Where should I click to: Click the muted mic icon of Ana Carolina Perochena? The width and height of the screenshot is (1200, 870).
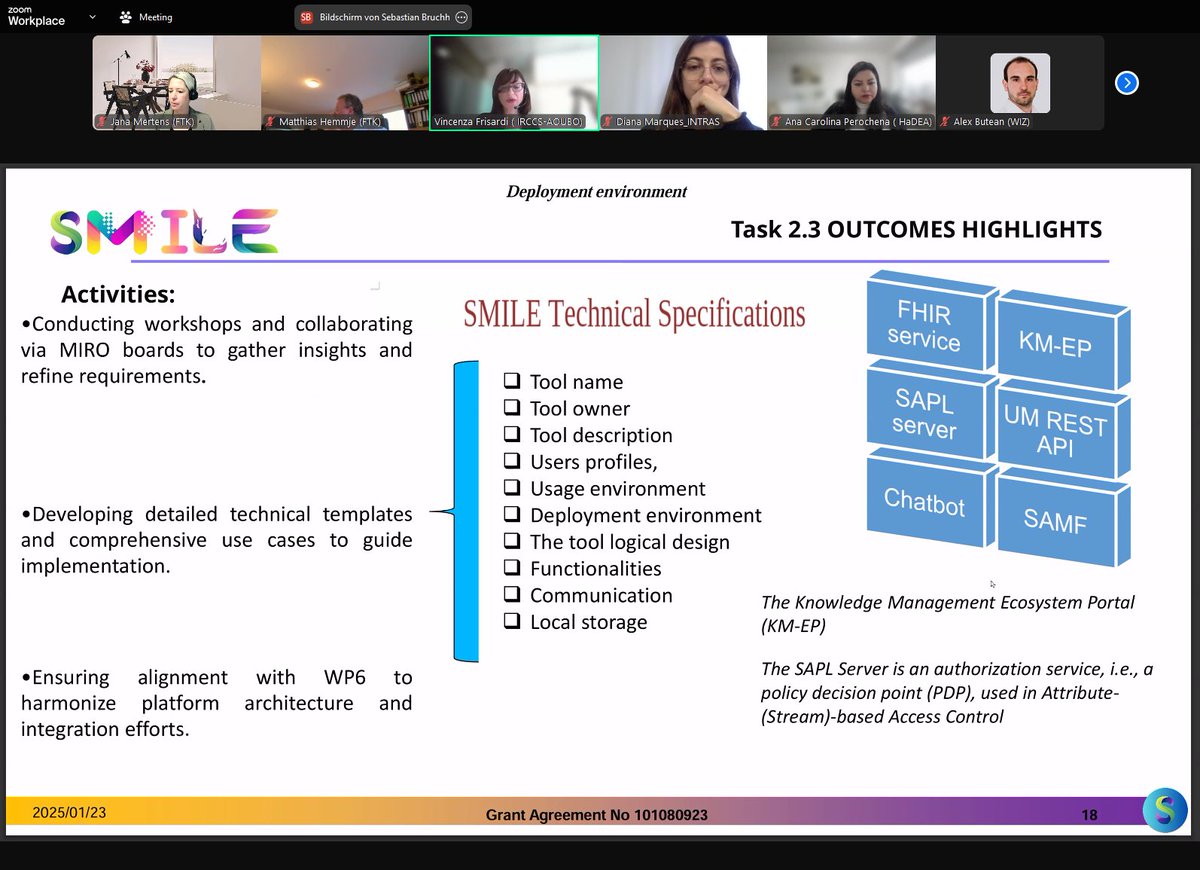(x=775, y=122)
